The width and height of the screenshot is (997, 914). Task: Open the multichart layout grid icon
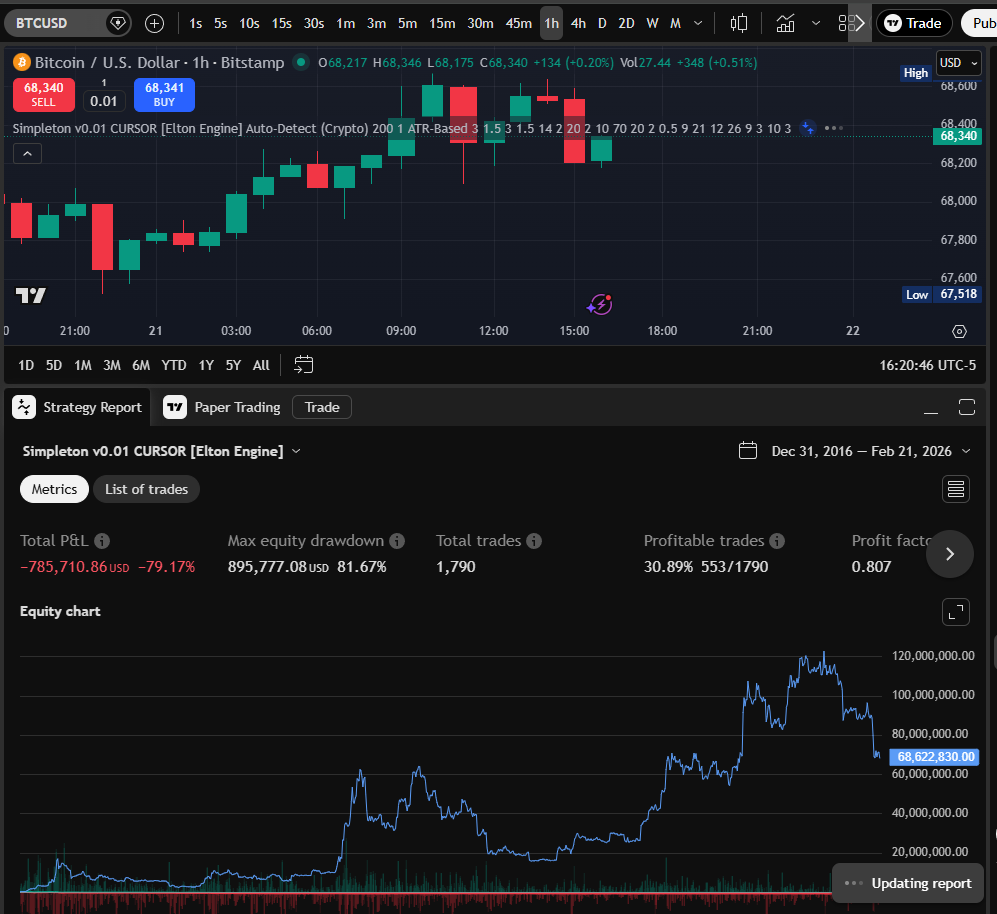(845, 22)
